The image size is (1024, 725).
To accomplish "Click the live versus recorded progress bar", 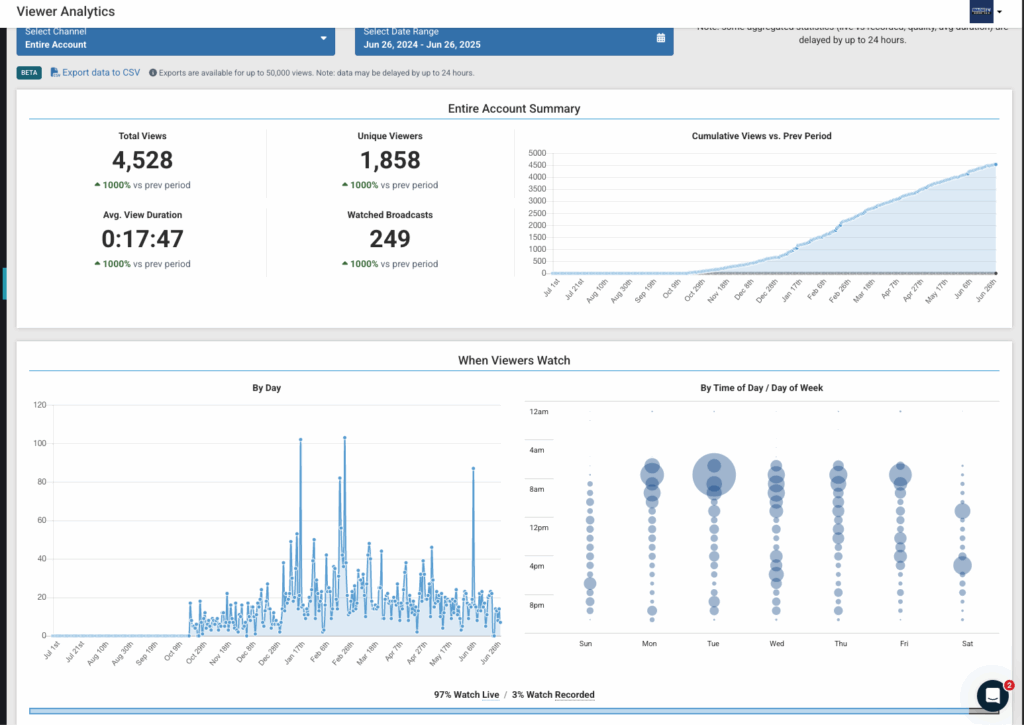I will coord(500,711).
